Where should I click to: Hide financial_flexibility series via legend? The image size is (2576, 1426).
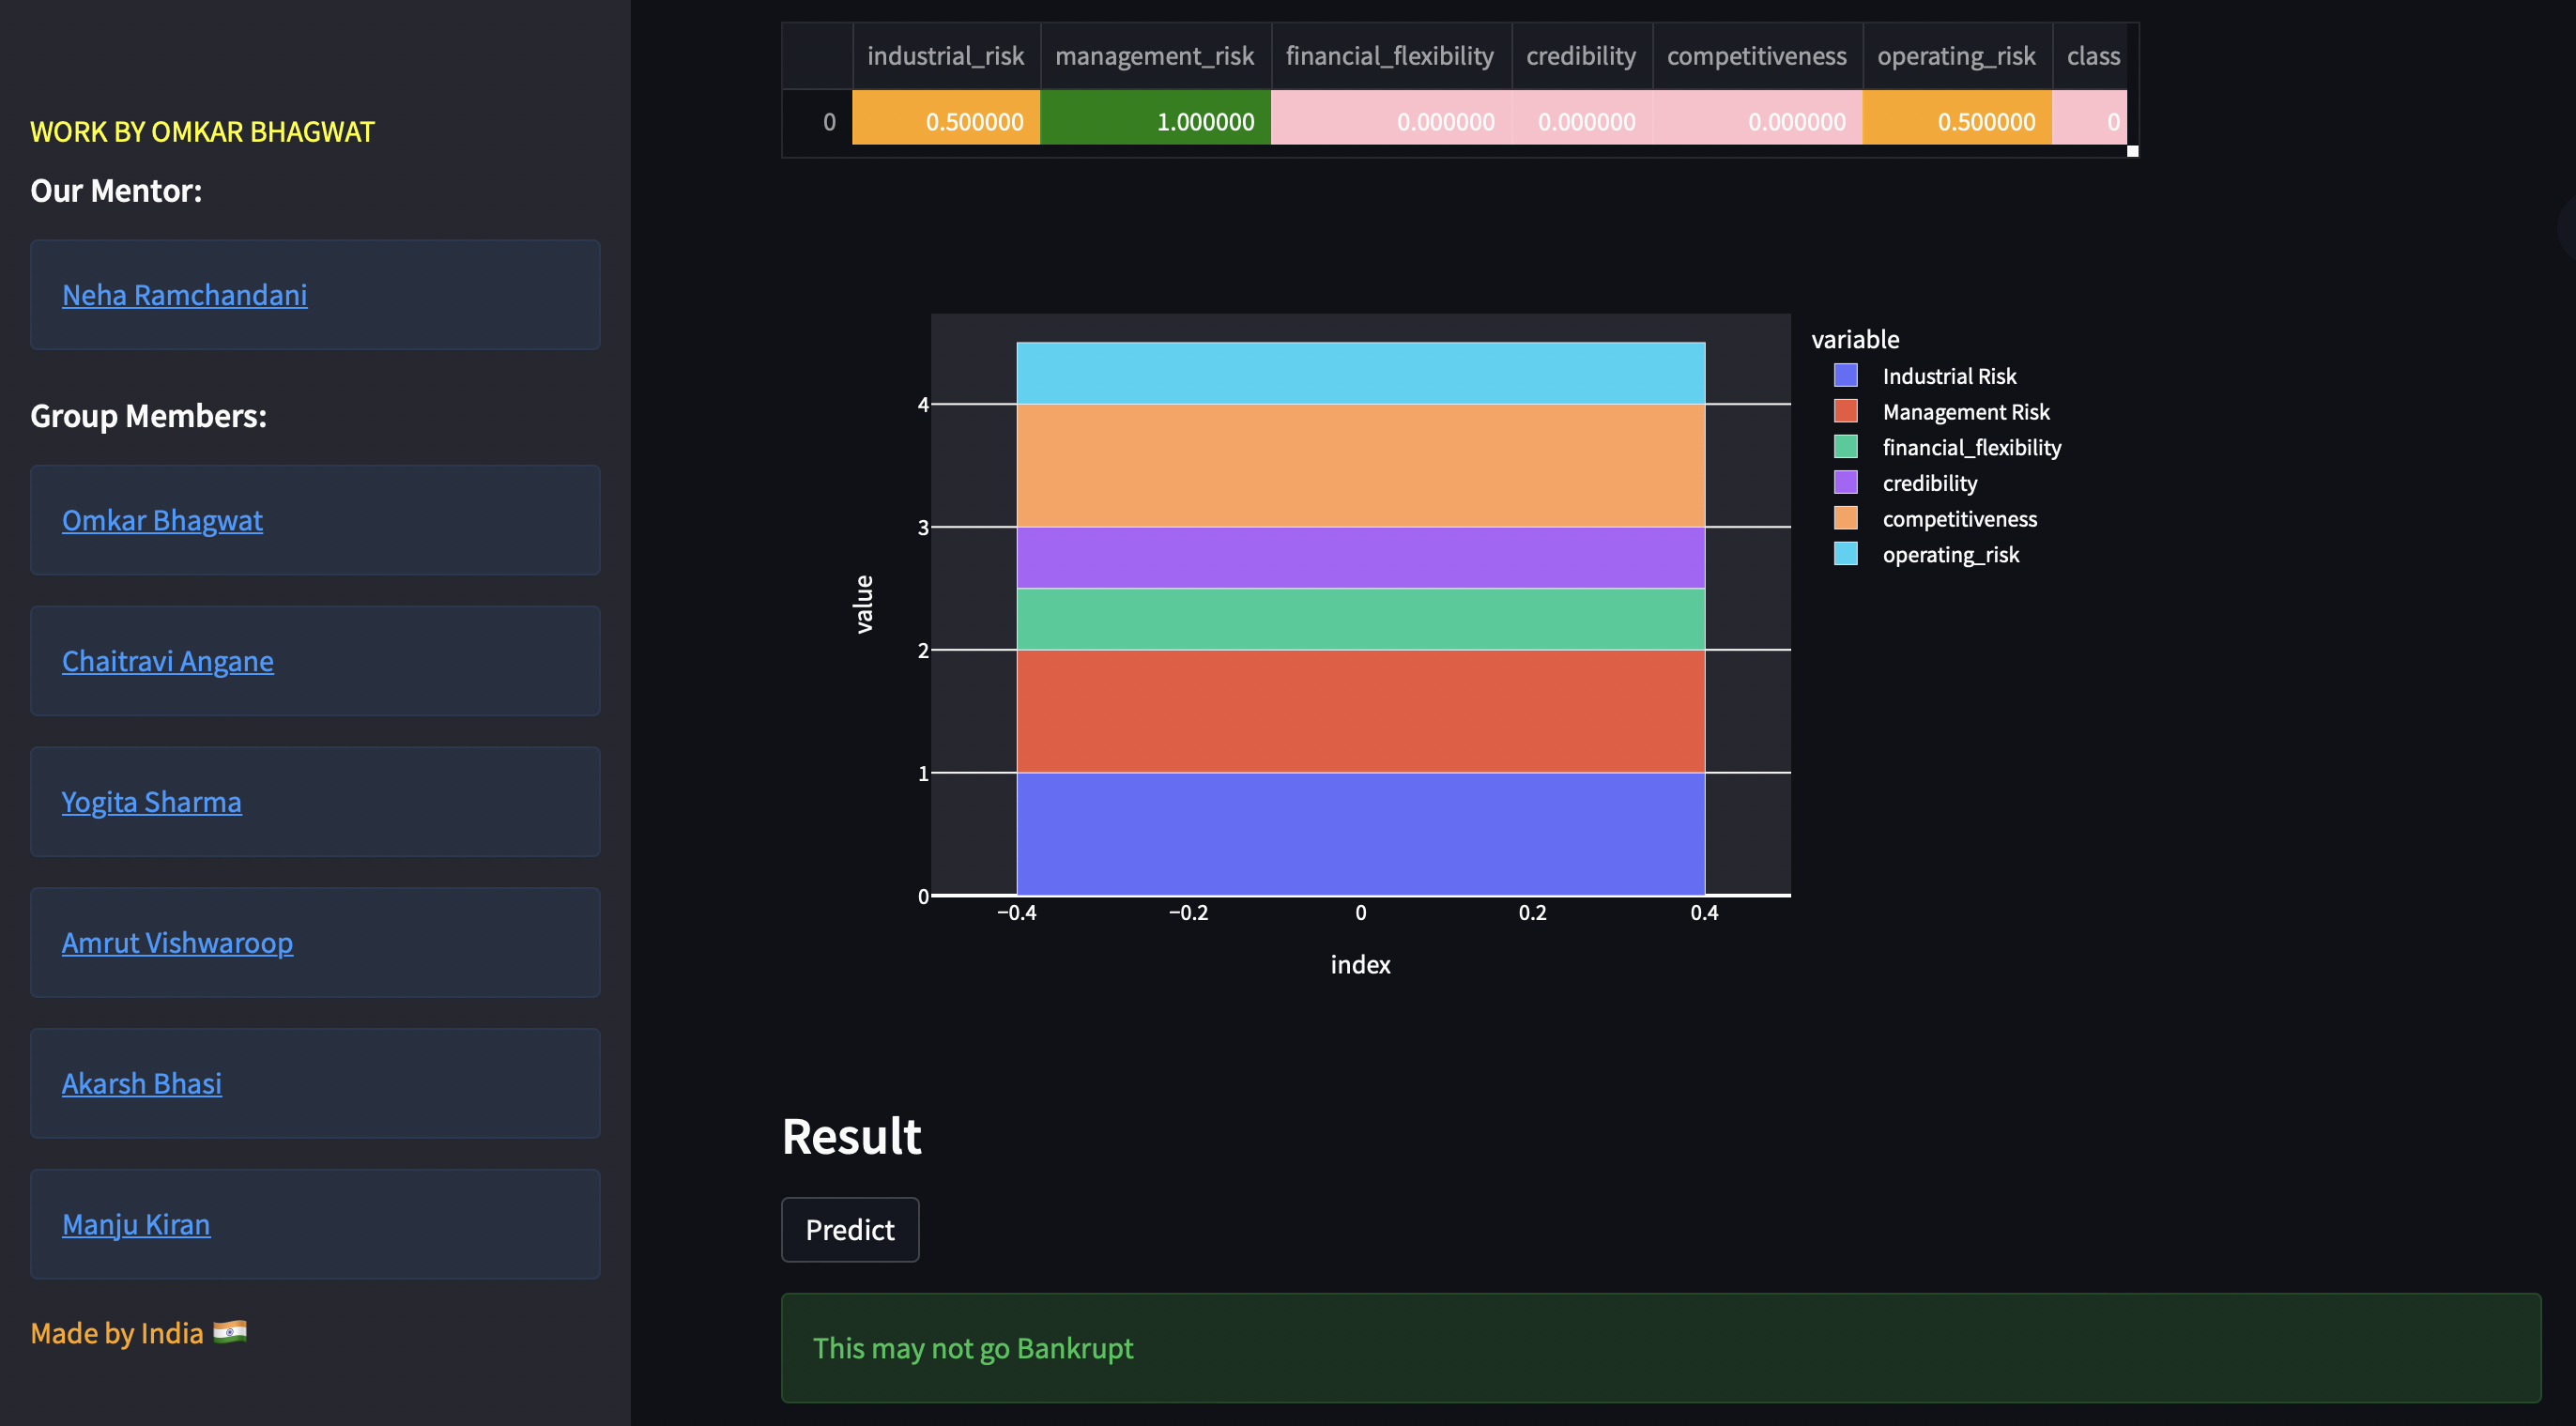(x=1970, y=448)
